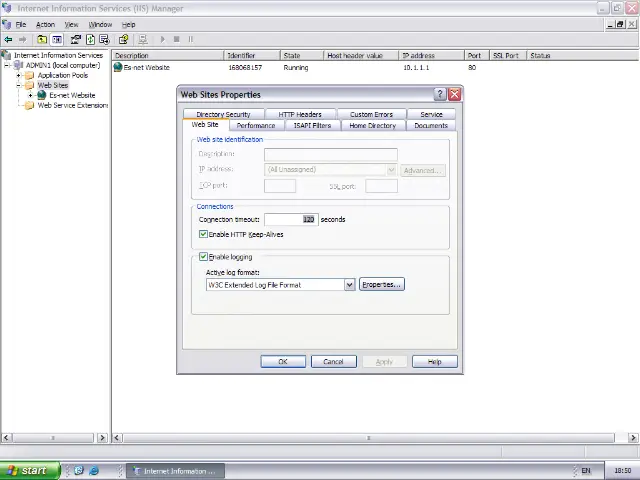Screen dimensions: 640x480
Task: Click the Description column header
Action: tap(168, 56)
